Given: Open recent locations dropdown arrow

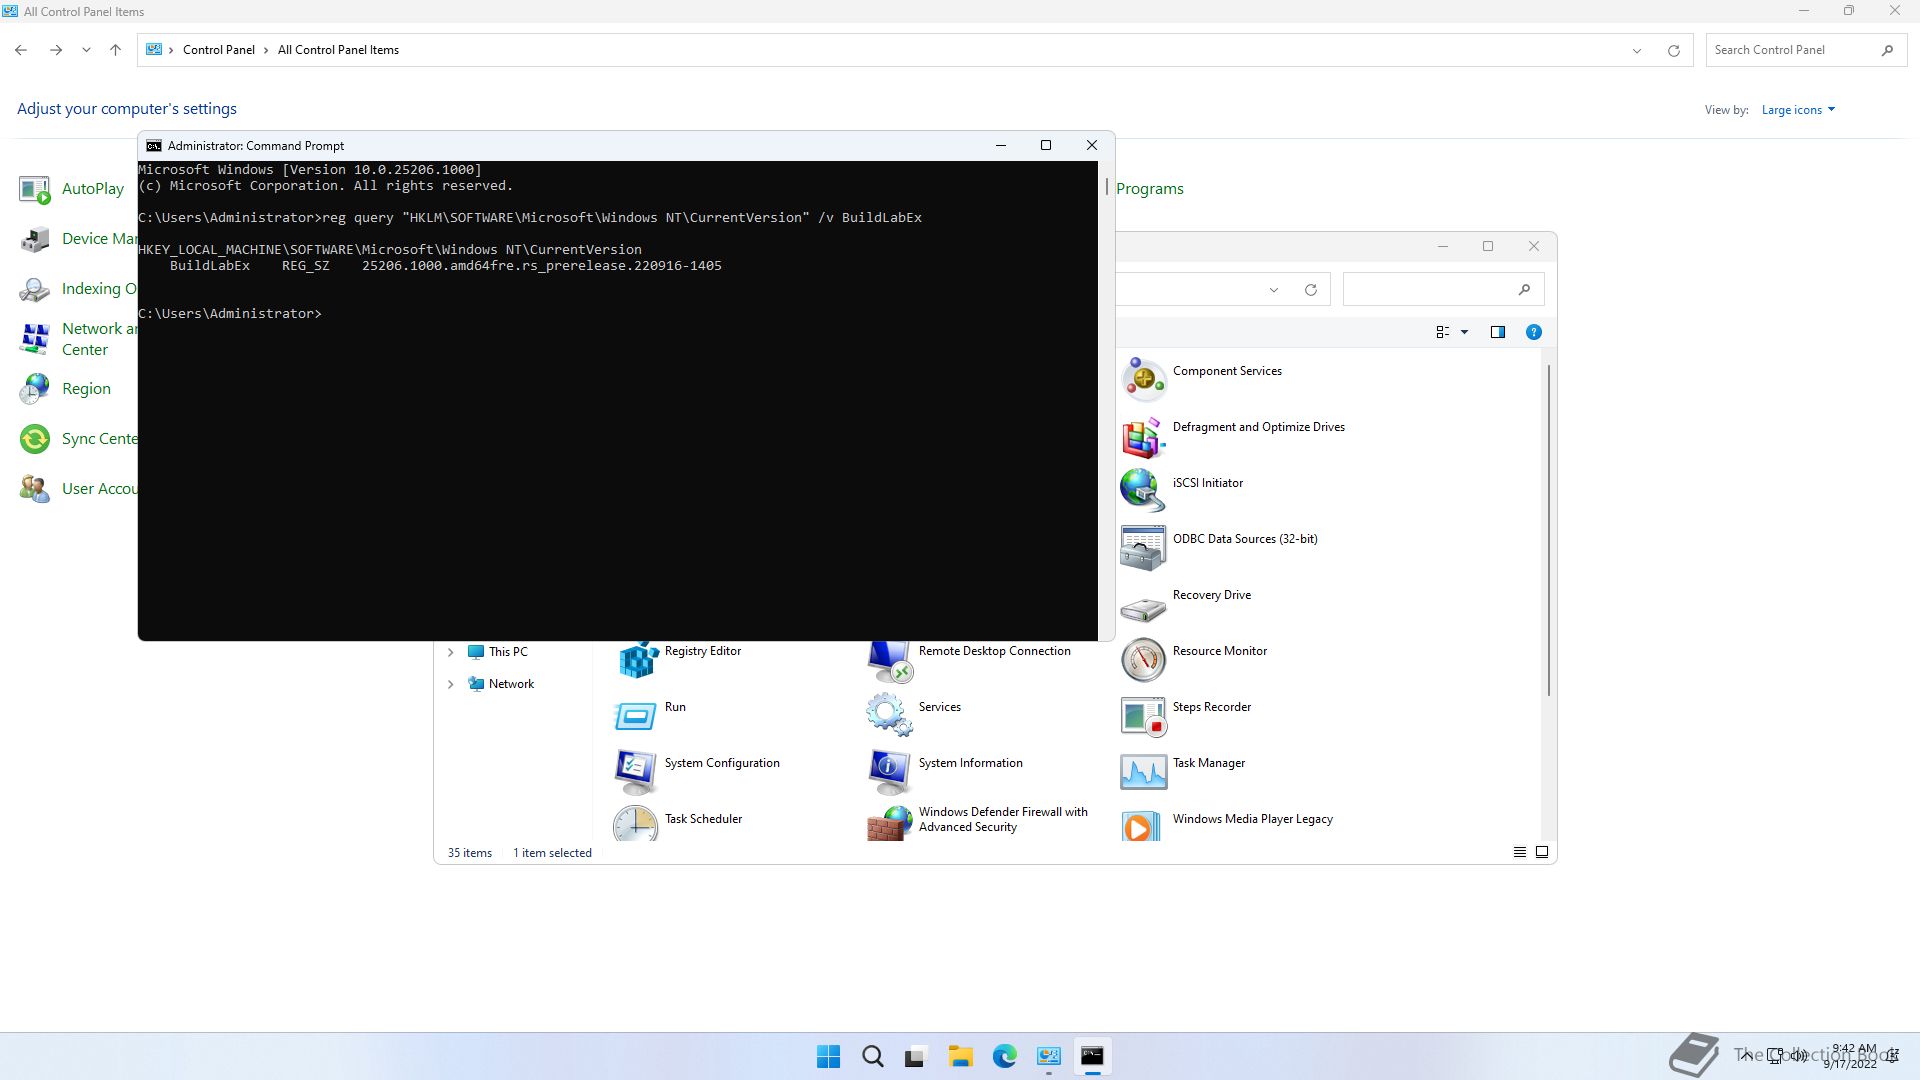Looking at the screenshot, I should pyautogui.click(x=86, y=50).
